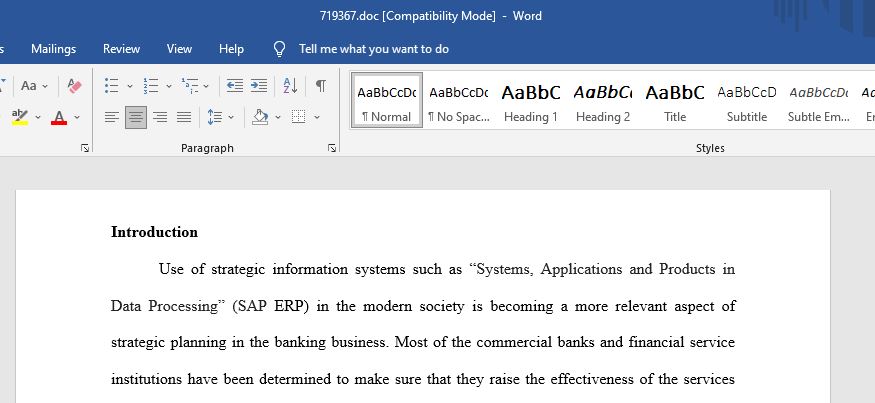Click the Numbering list icon

tap(151, 86)
